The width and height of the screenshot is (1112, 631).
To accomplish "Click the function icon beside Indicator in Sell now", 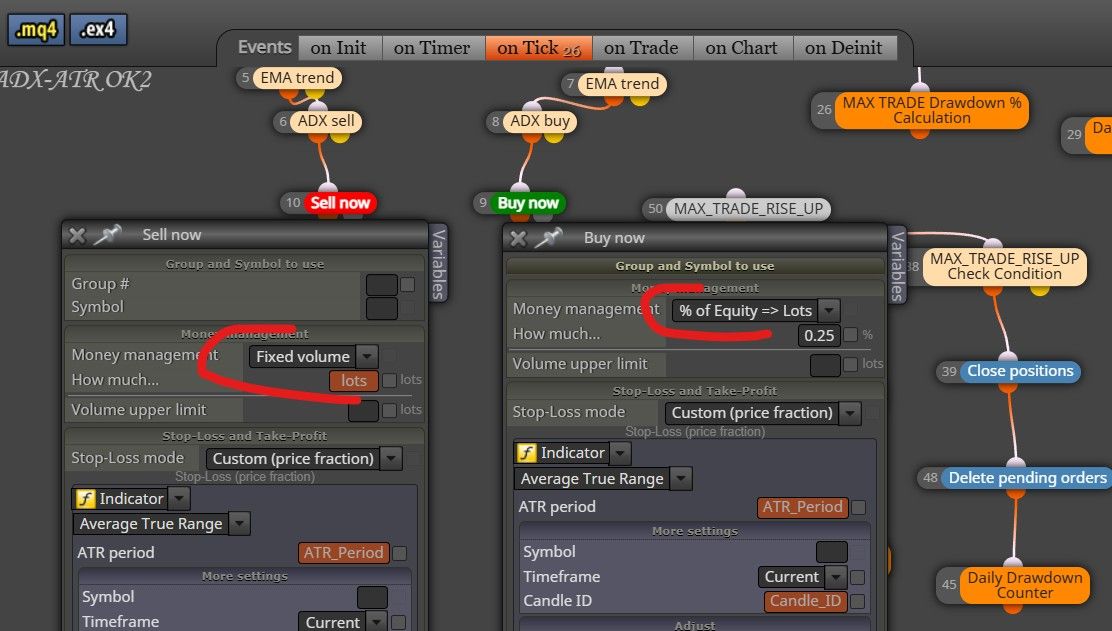I will point(85,499).
